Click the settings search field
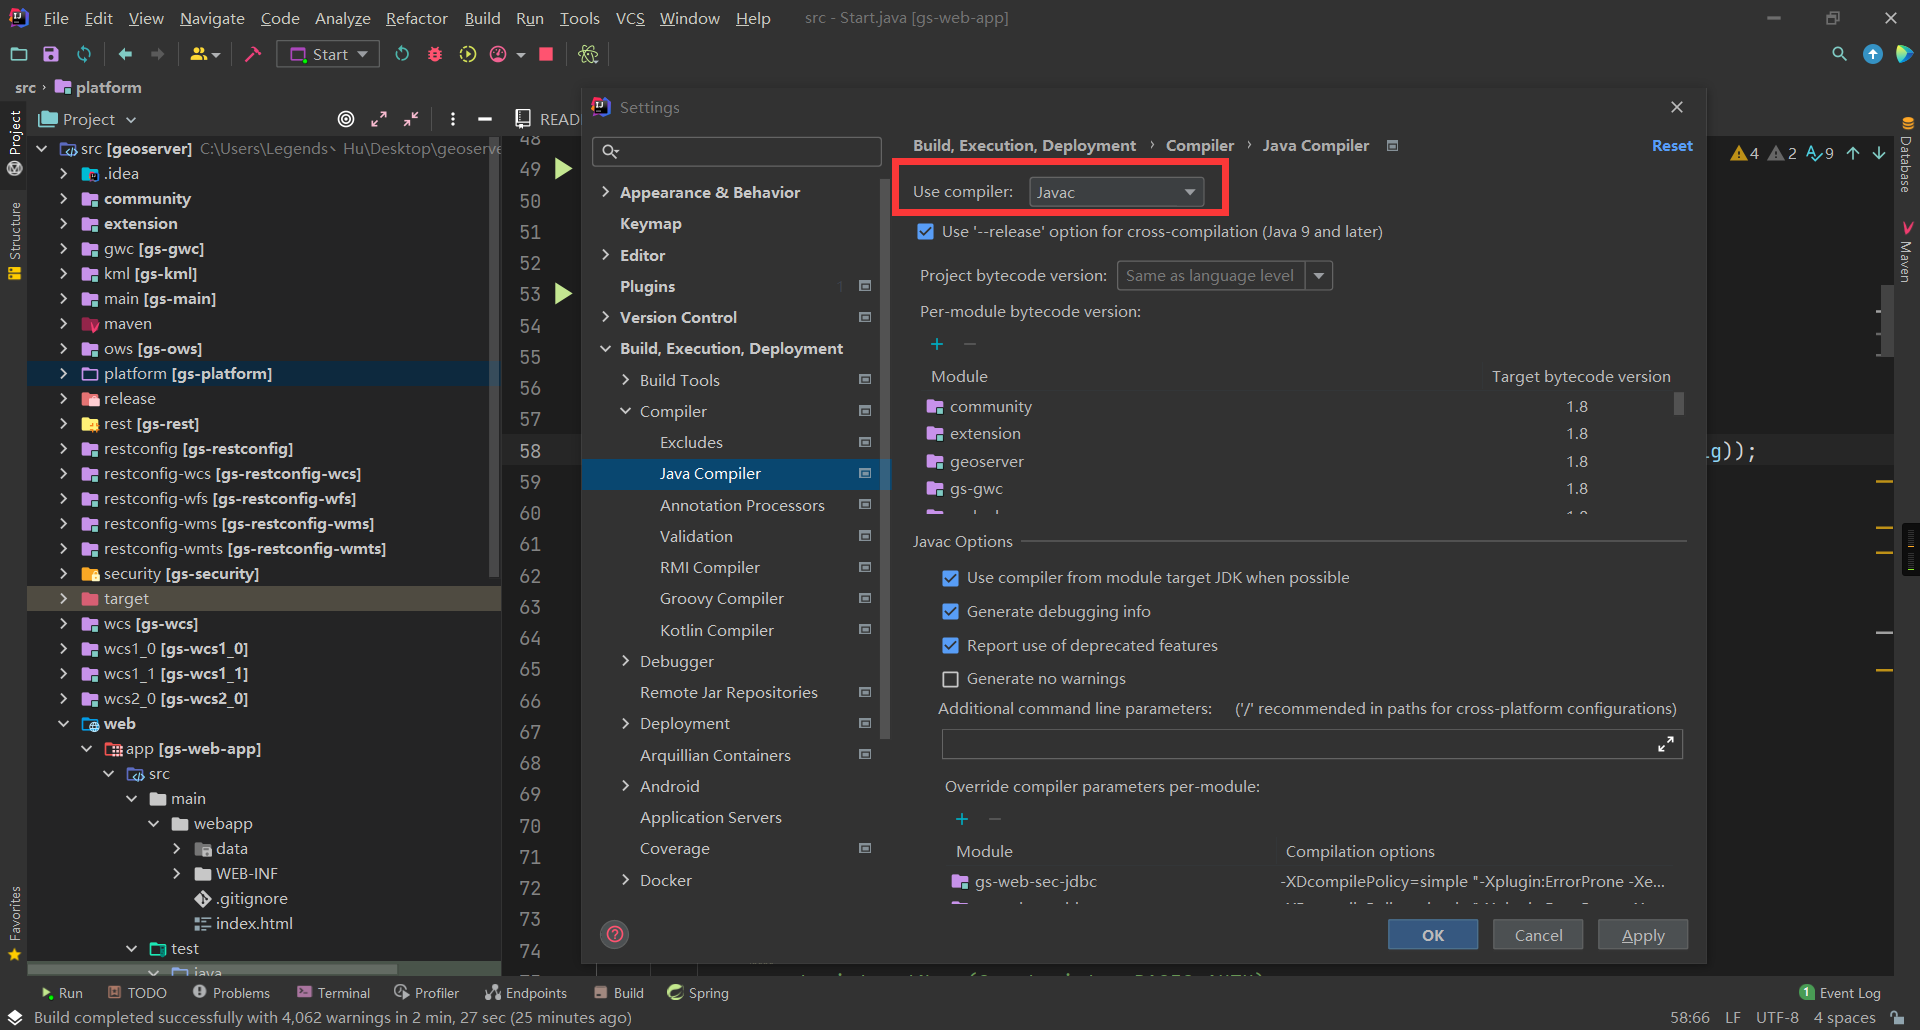Image resolution: width=1920 pixels, height=1030 pixels. (737, 151)
